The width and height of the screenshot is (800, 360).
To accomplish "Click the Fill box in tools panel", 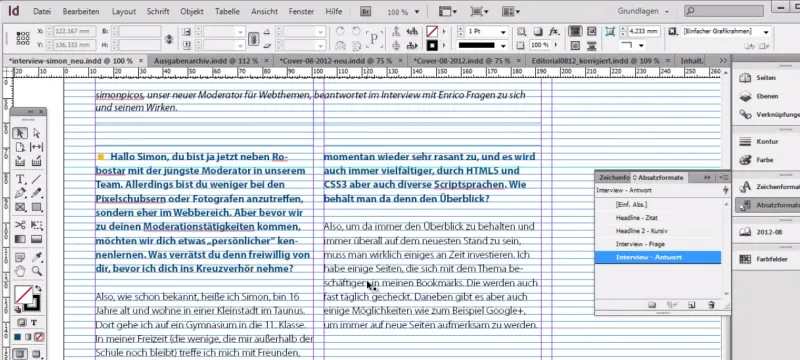I will point(22,295).
